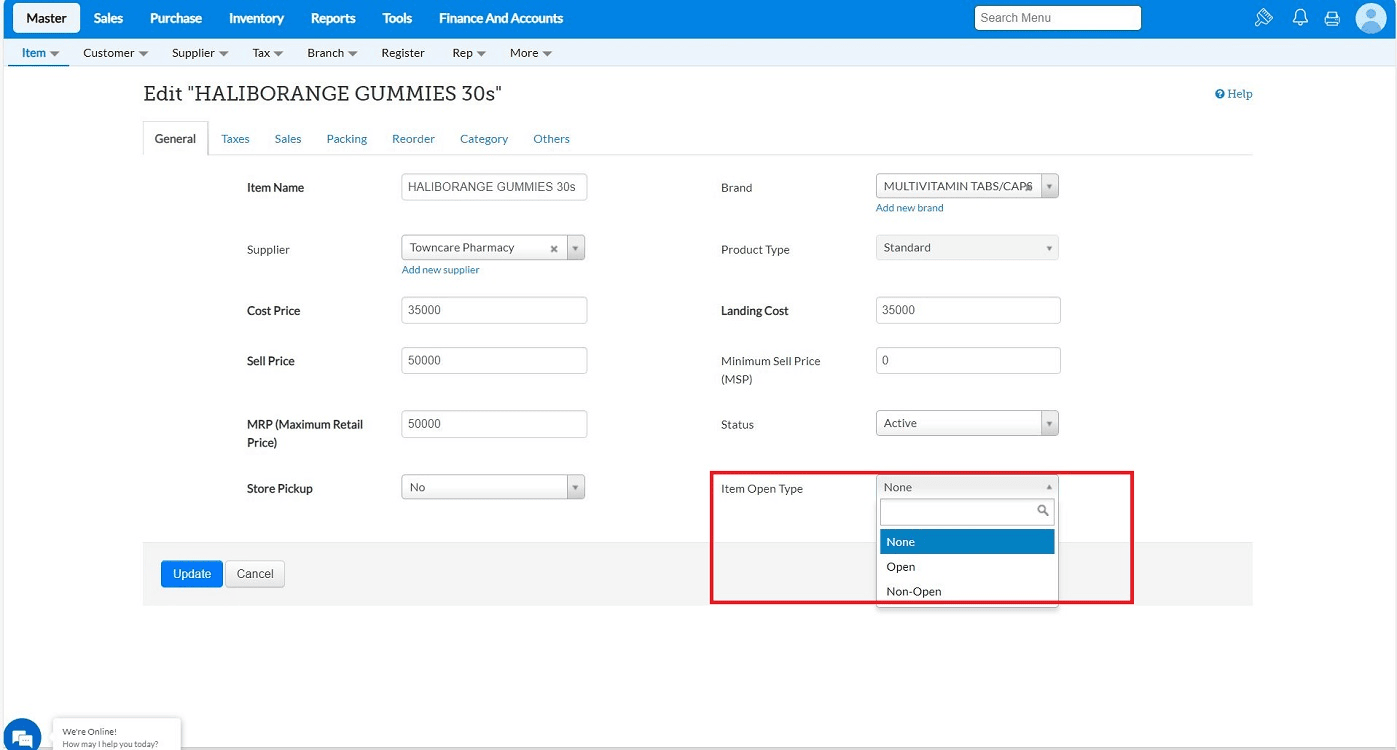The height and width of the screenshot is (750, 1397).
Task: Open the Store Pickup dropdown
Action: pos(575,488)
